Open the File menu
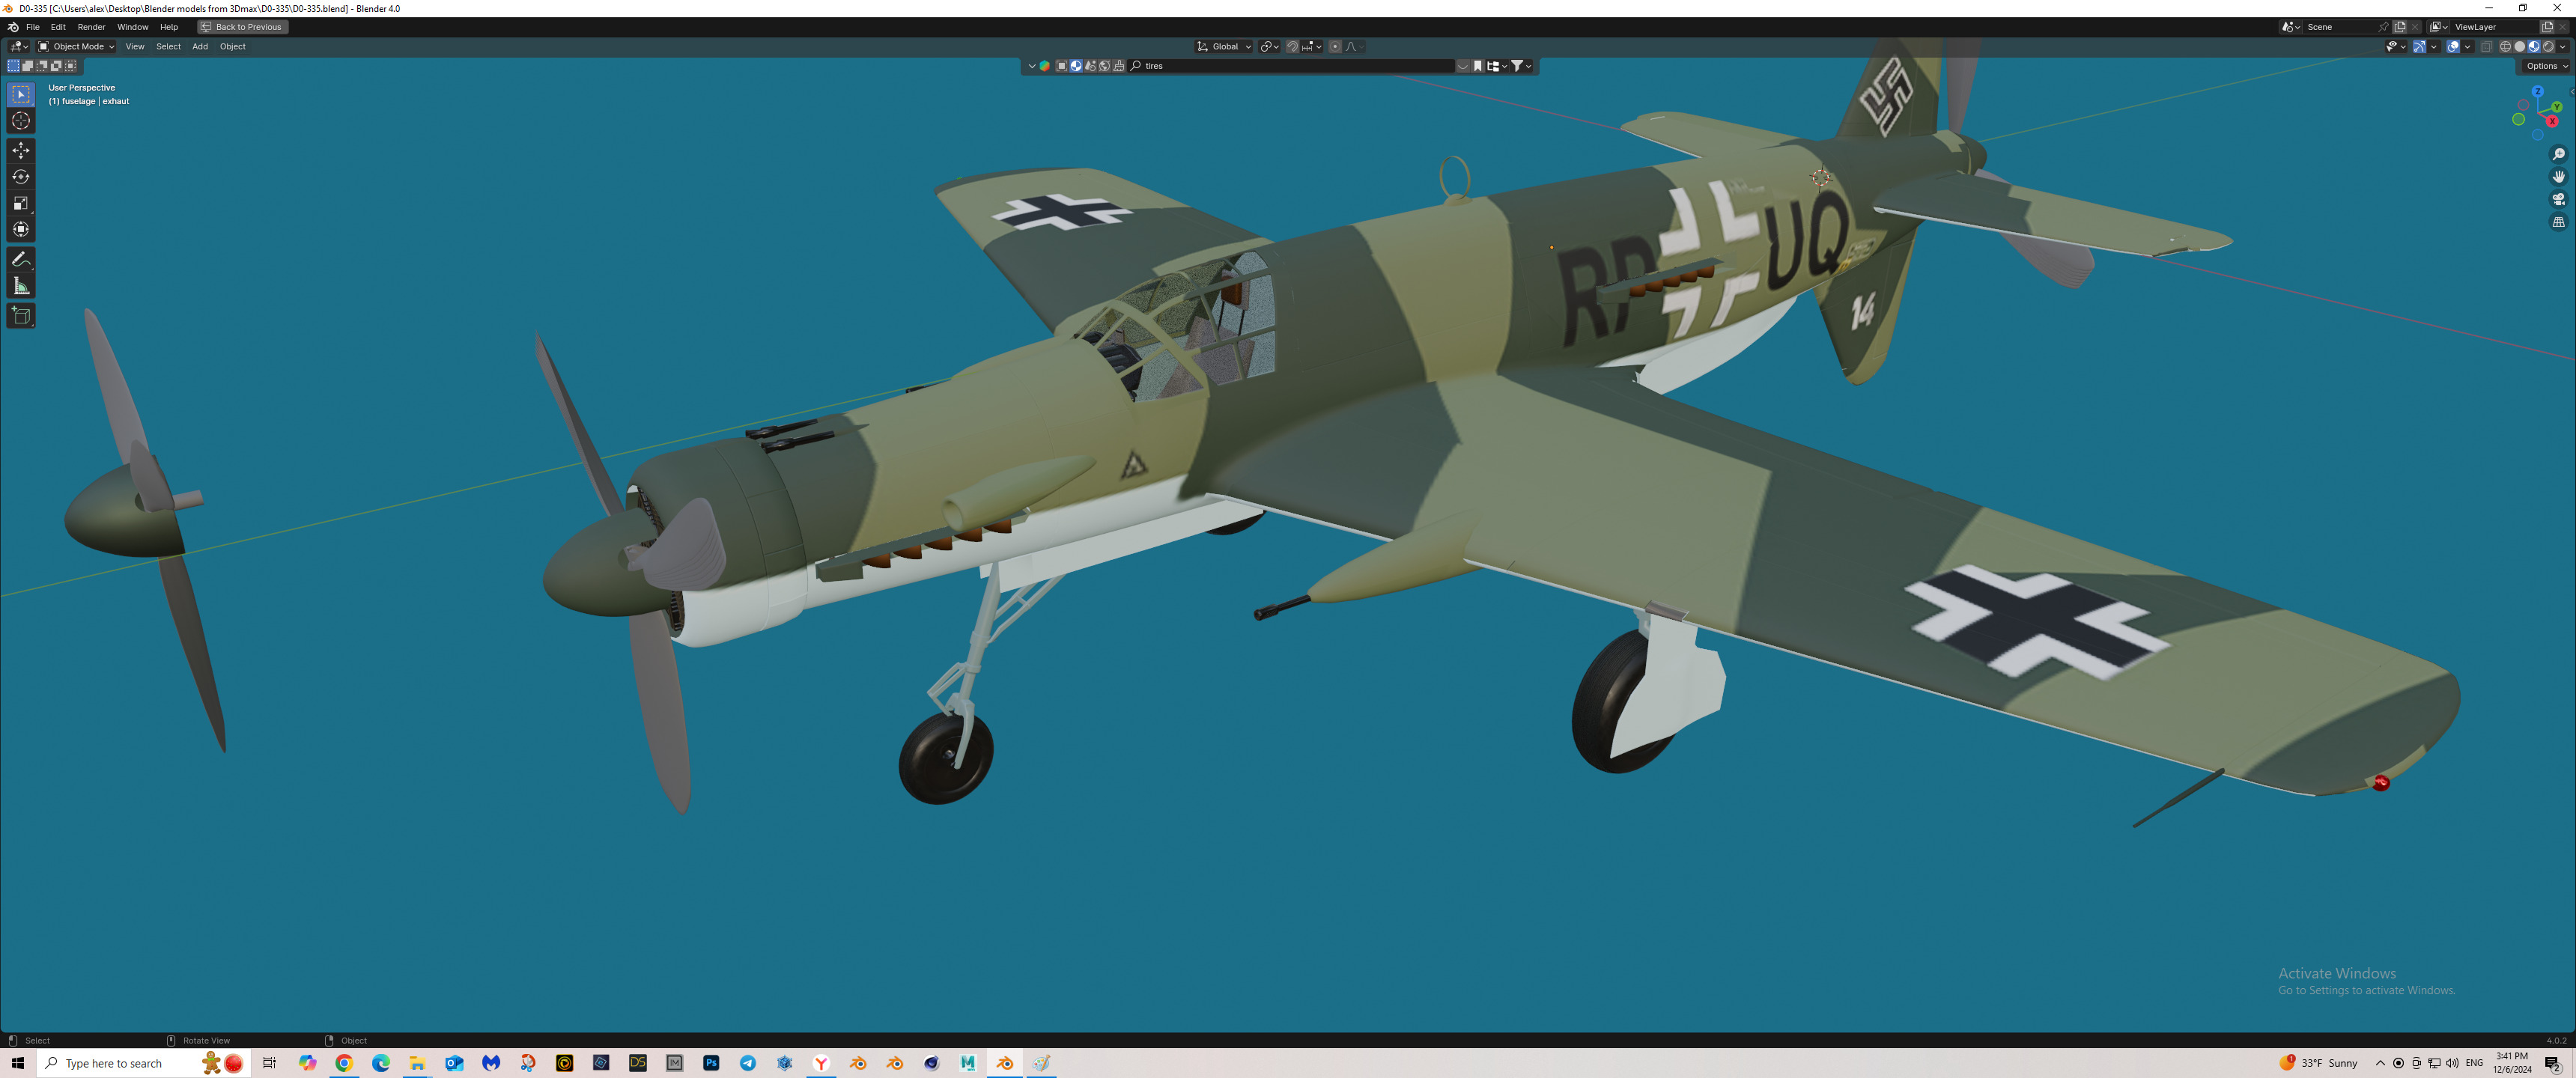This screenshot has width=2576, height=1078. [33, 27]
